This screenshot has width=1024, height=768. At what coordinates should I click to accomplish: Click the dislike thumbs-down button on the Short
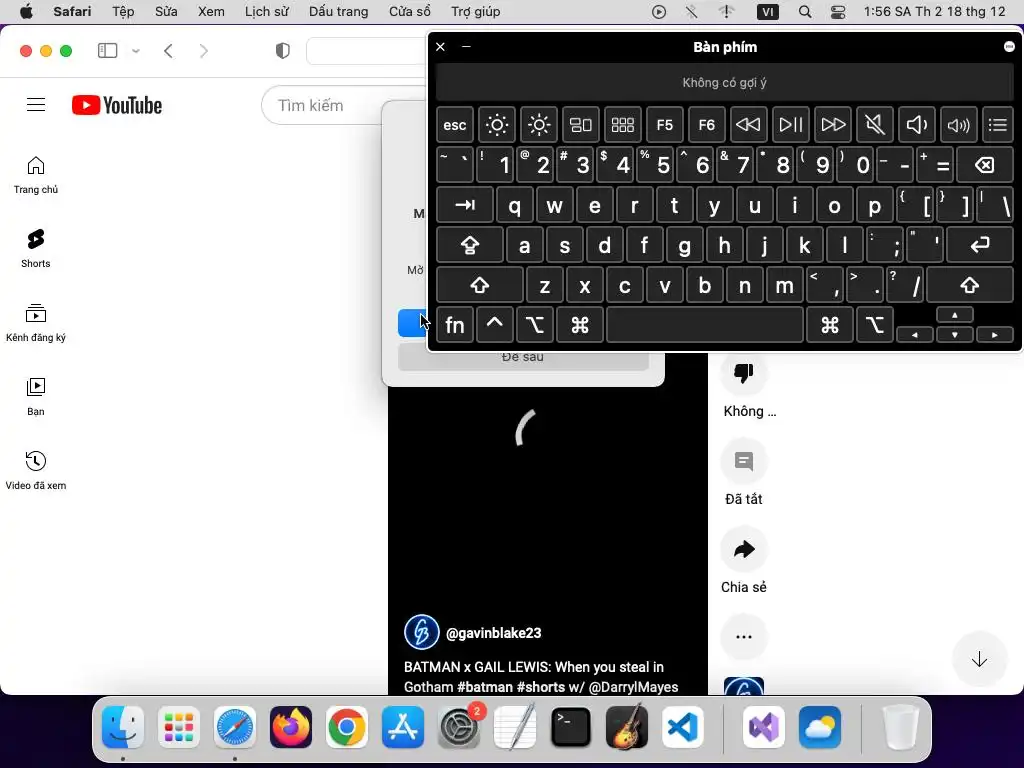coord(744,373)
